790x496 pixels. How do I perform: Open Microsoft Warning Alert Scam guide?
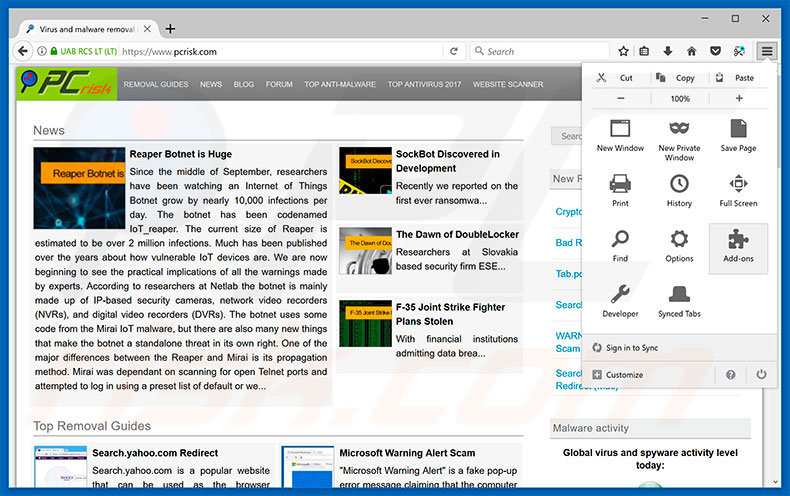407,453
